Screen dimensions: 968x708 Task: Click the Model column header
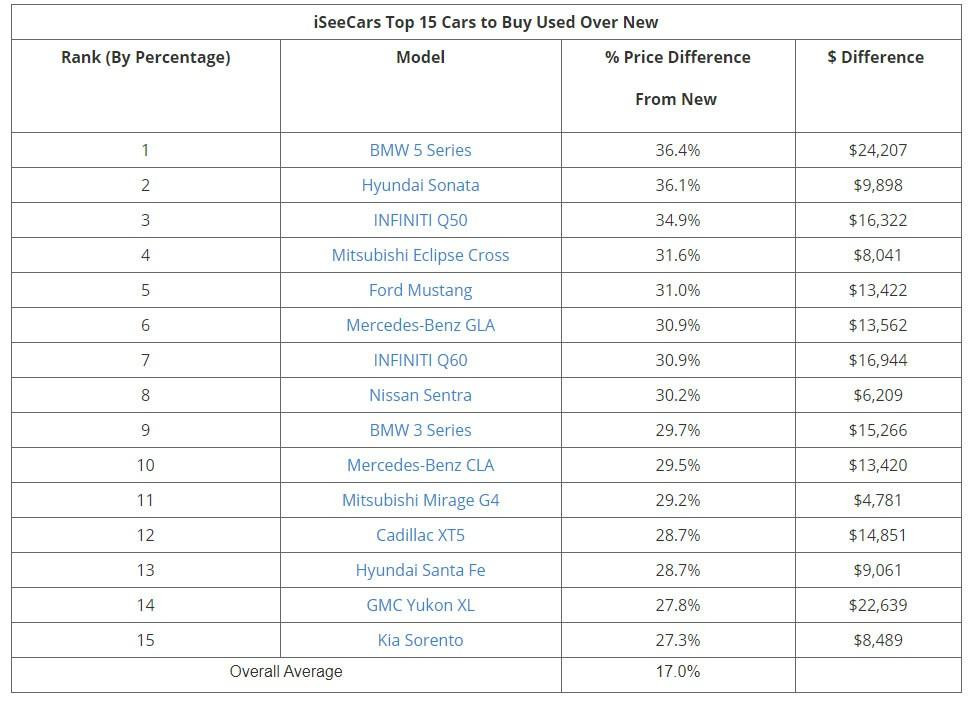coord(420,57)
